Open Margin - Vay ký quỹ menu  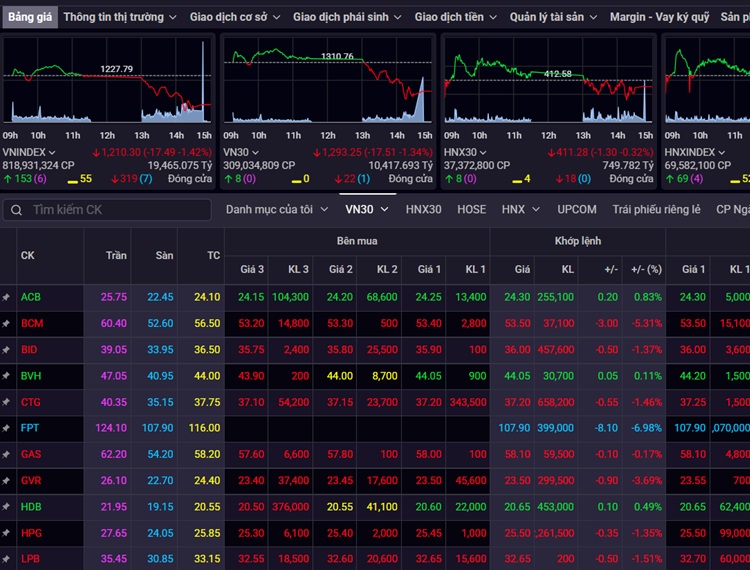pos(659,17)
